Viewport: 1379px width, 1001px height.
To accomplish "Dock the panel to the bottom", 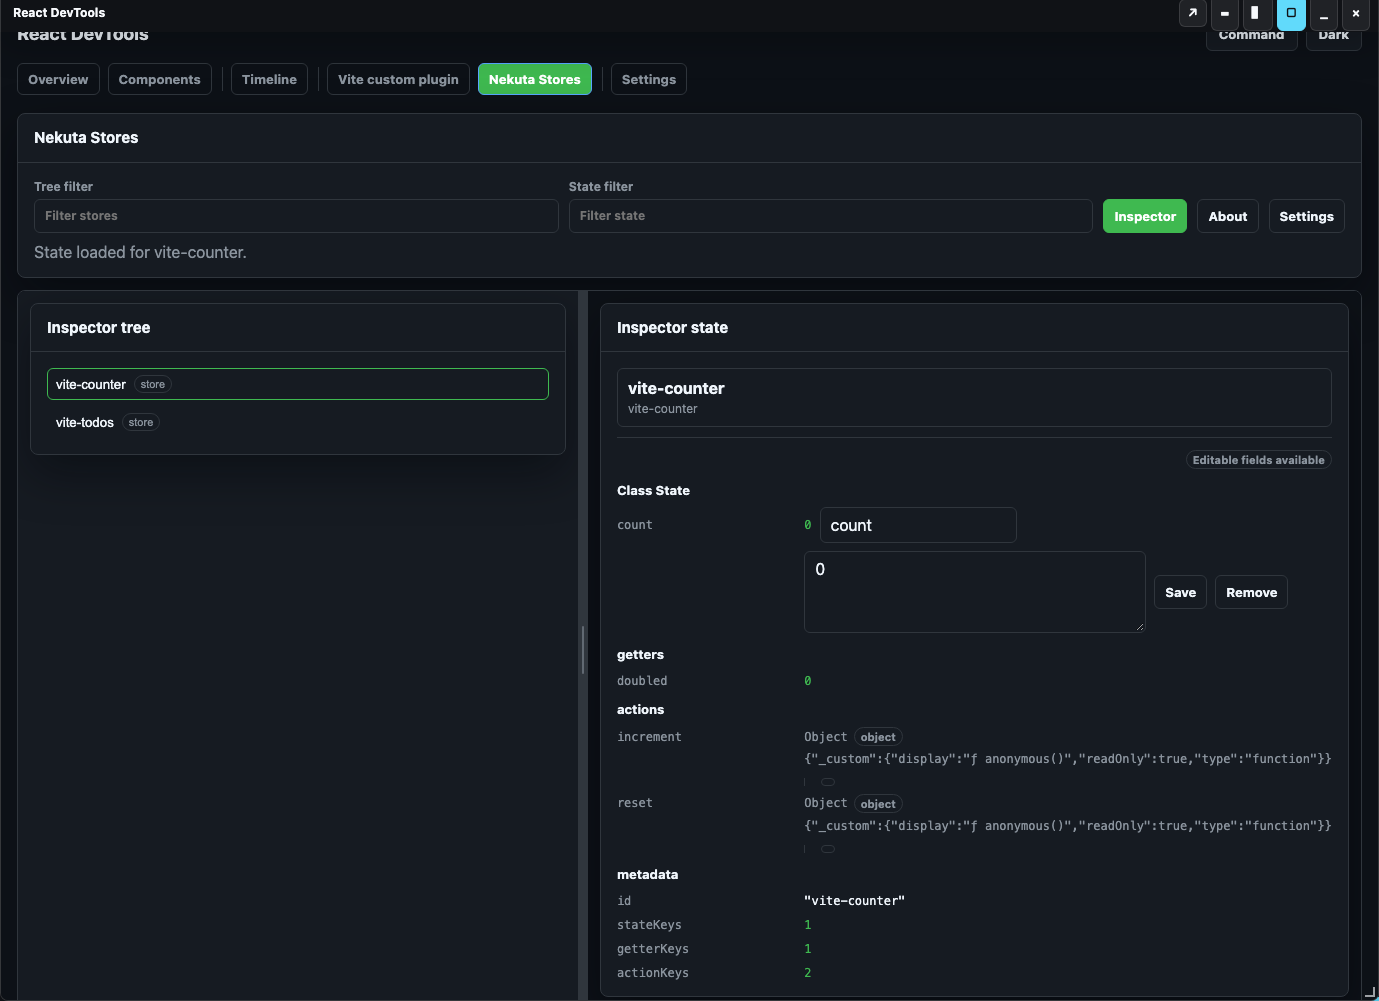I will [x=1225, y=13].
